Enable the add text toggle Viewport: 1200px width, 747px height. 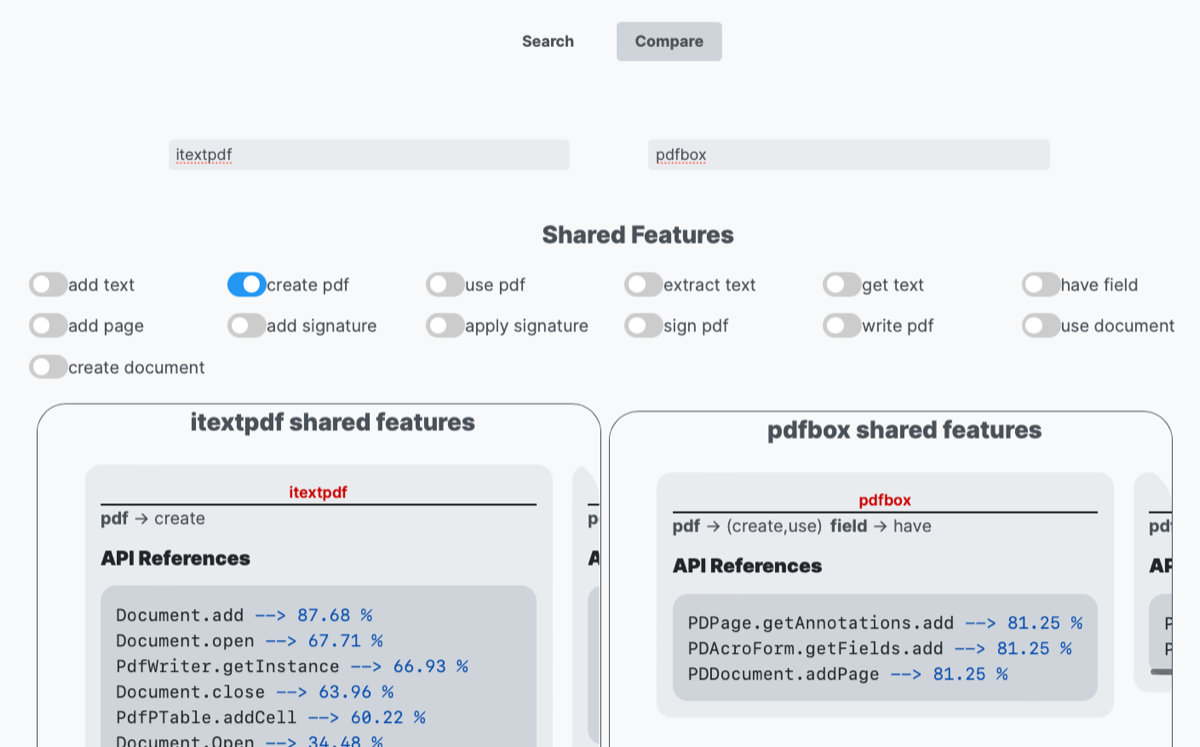click(48, 285)
